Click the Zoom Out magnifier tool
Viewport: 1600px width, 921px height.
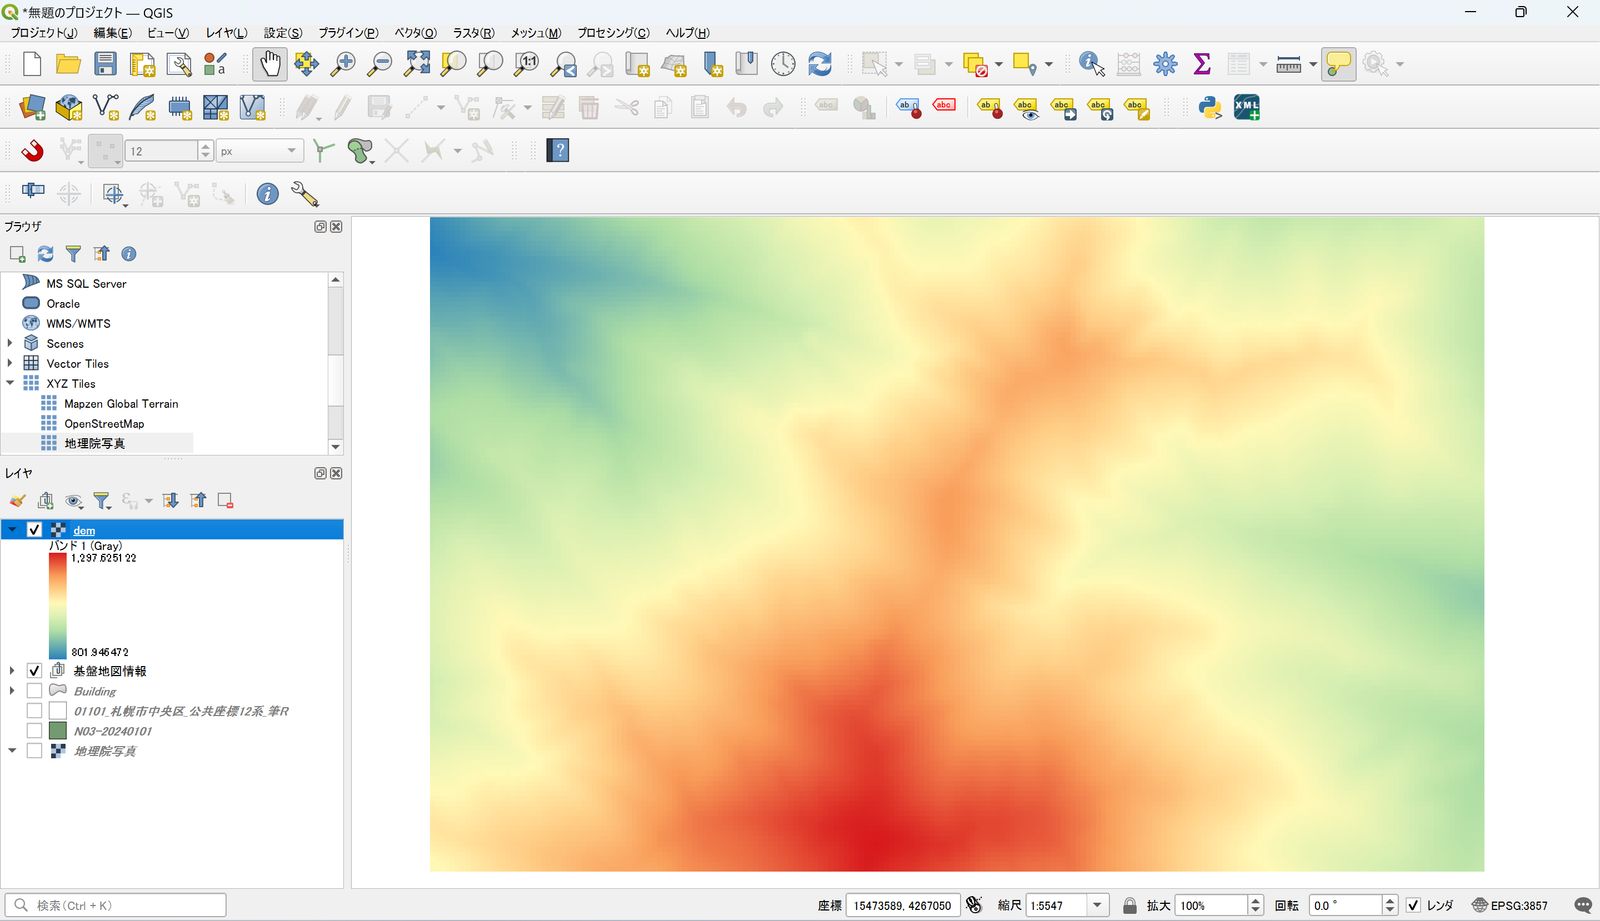click(380, 64)
